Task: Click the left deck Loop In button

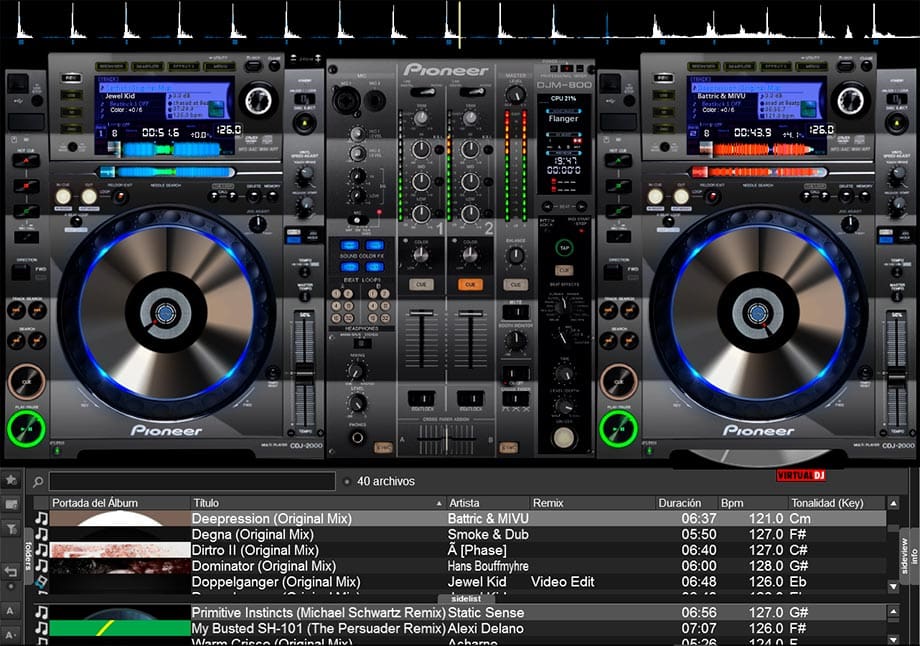Action: (x=63, y=197)
